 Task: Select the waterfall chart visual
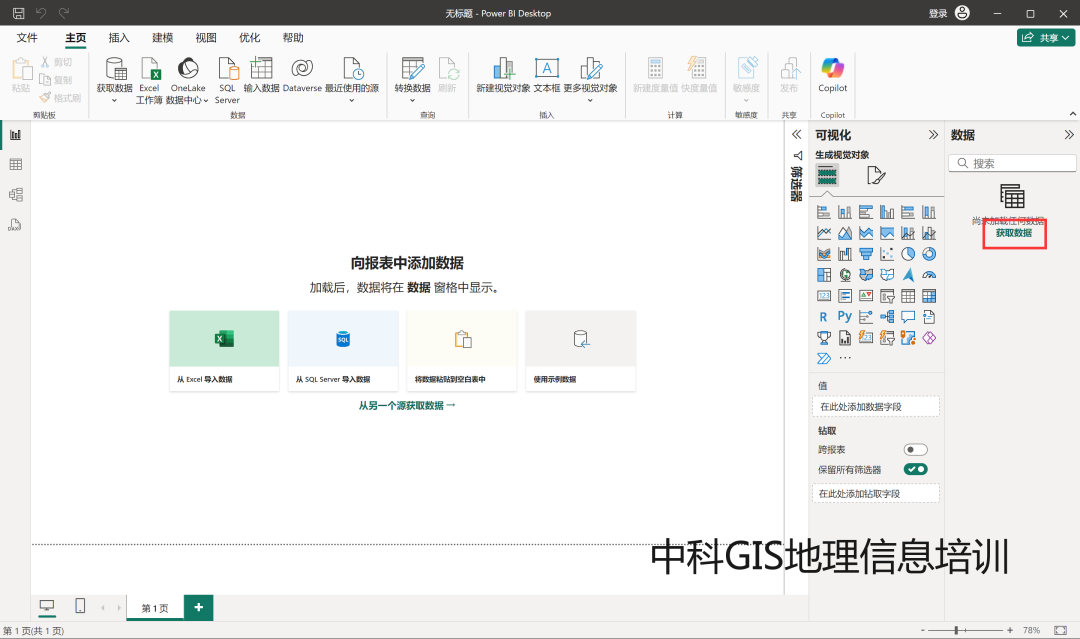tap(845, 254)
